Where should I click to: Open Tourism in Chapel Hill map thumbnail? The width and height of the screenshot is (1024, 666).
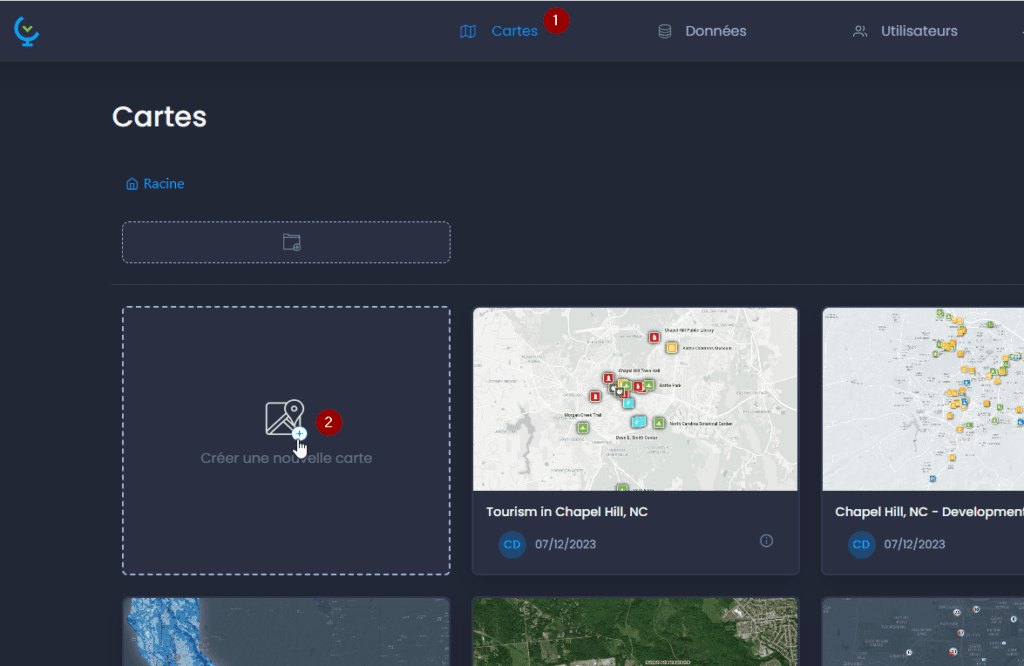(635, 399)
